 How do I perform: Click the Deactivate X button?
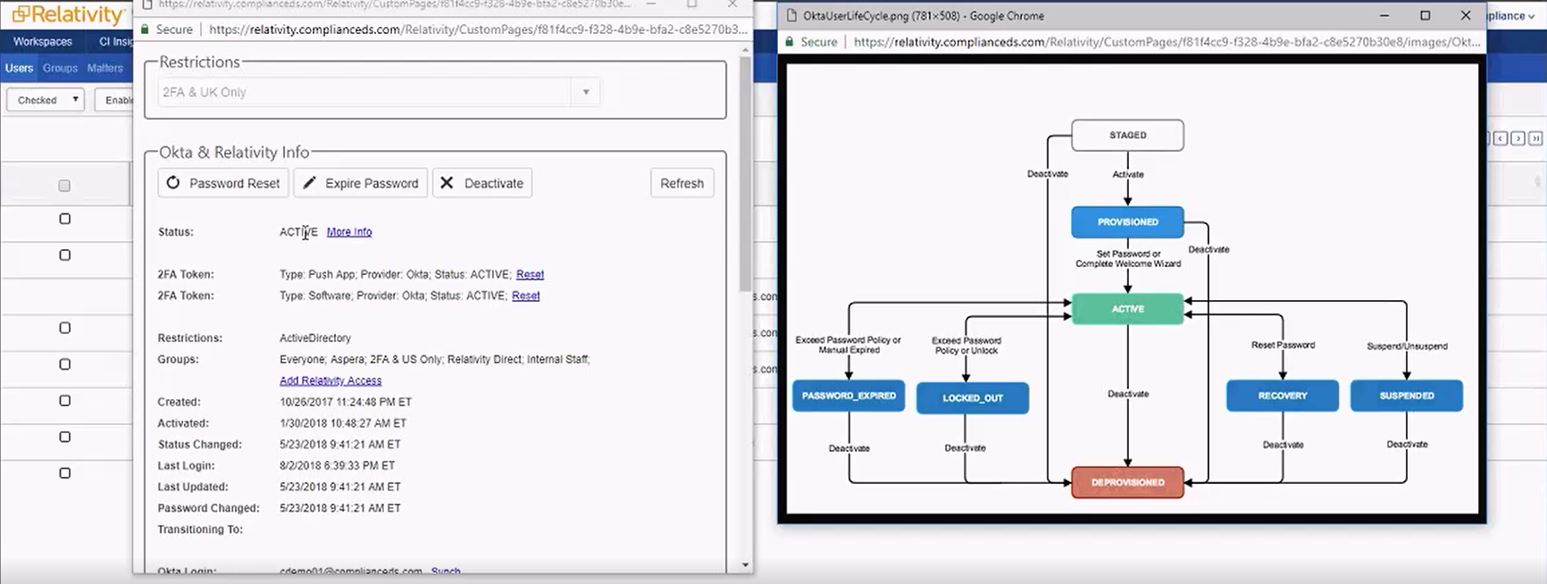482,183
